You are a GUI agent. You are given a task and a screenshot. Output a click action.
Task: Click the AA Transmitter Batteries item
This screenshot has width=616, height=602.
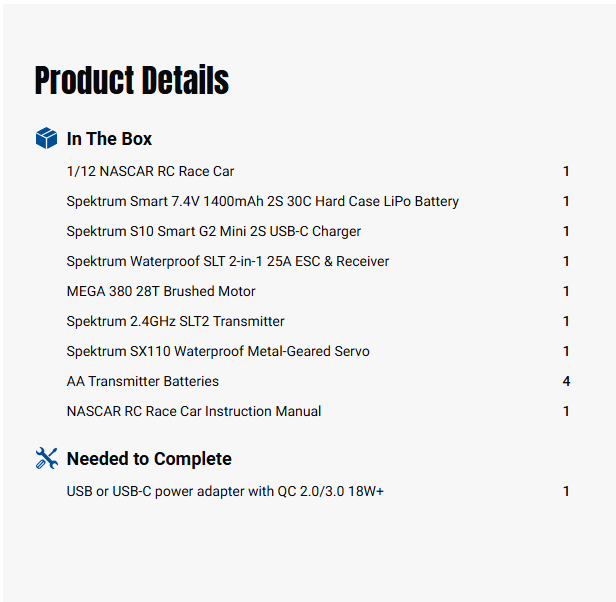[142, 381]
